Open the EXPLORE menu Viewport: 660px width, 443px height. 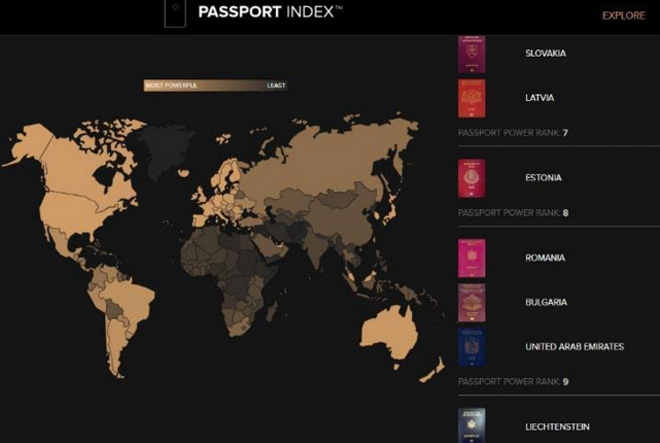click(623, 16)
